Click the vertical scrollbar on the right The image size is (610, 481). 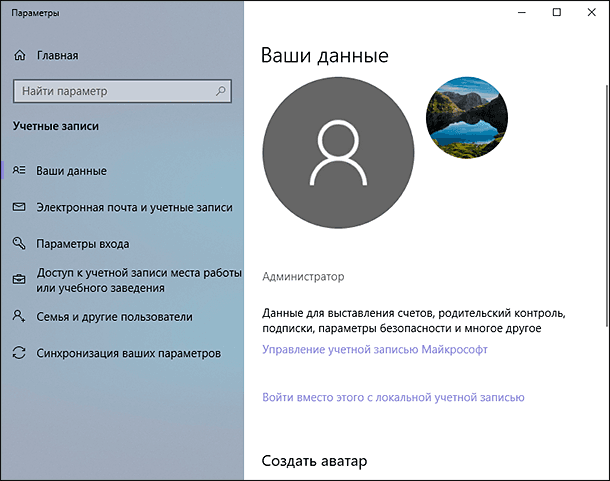pyautogui.click(x=607, y=205)
